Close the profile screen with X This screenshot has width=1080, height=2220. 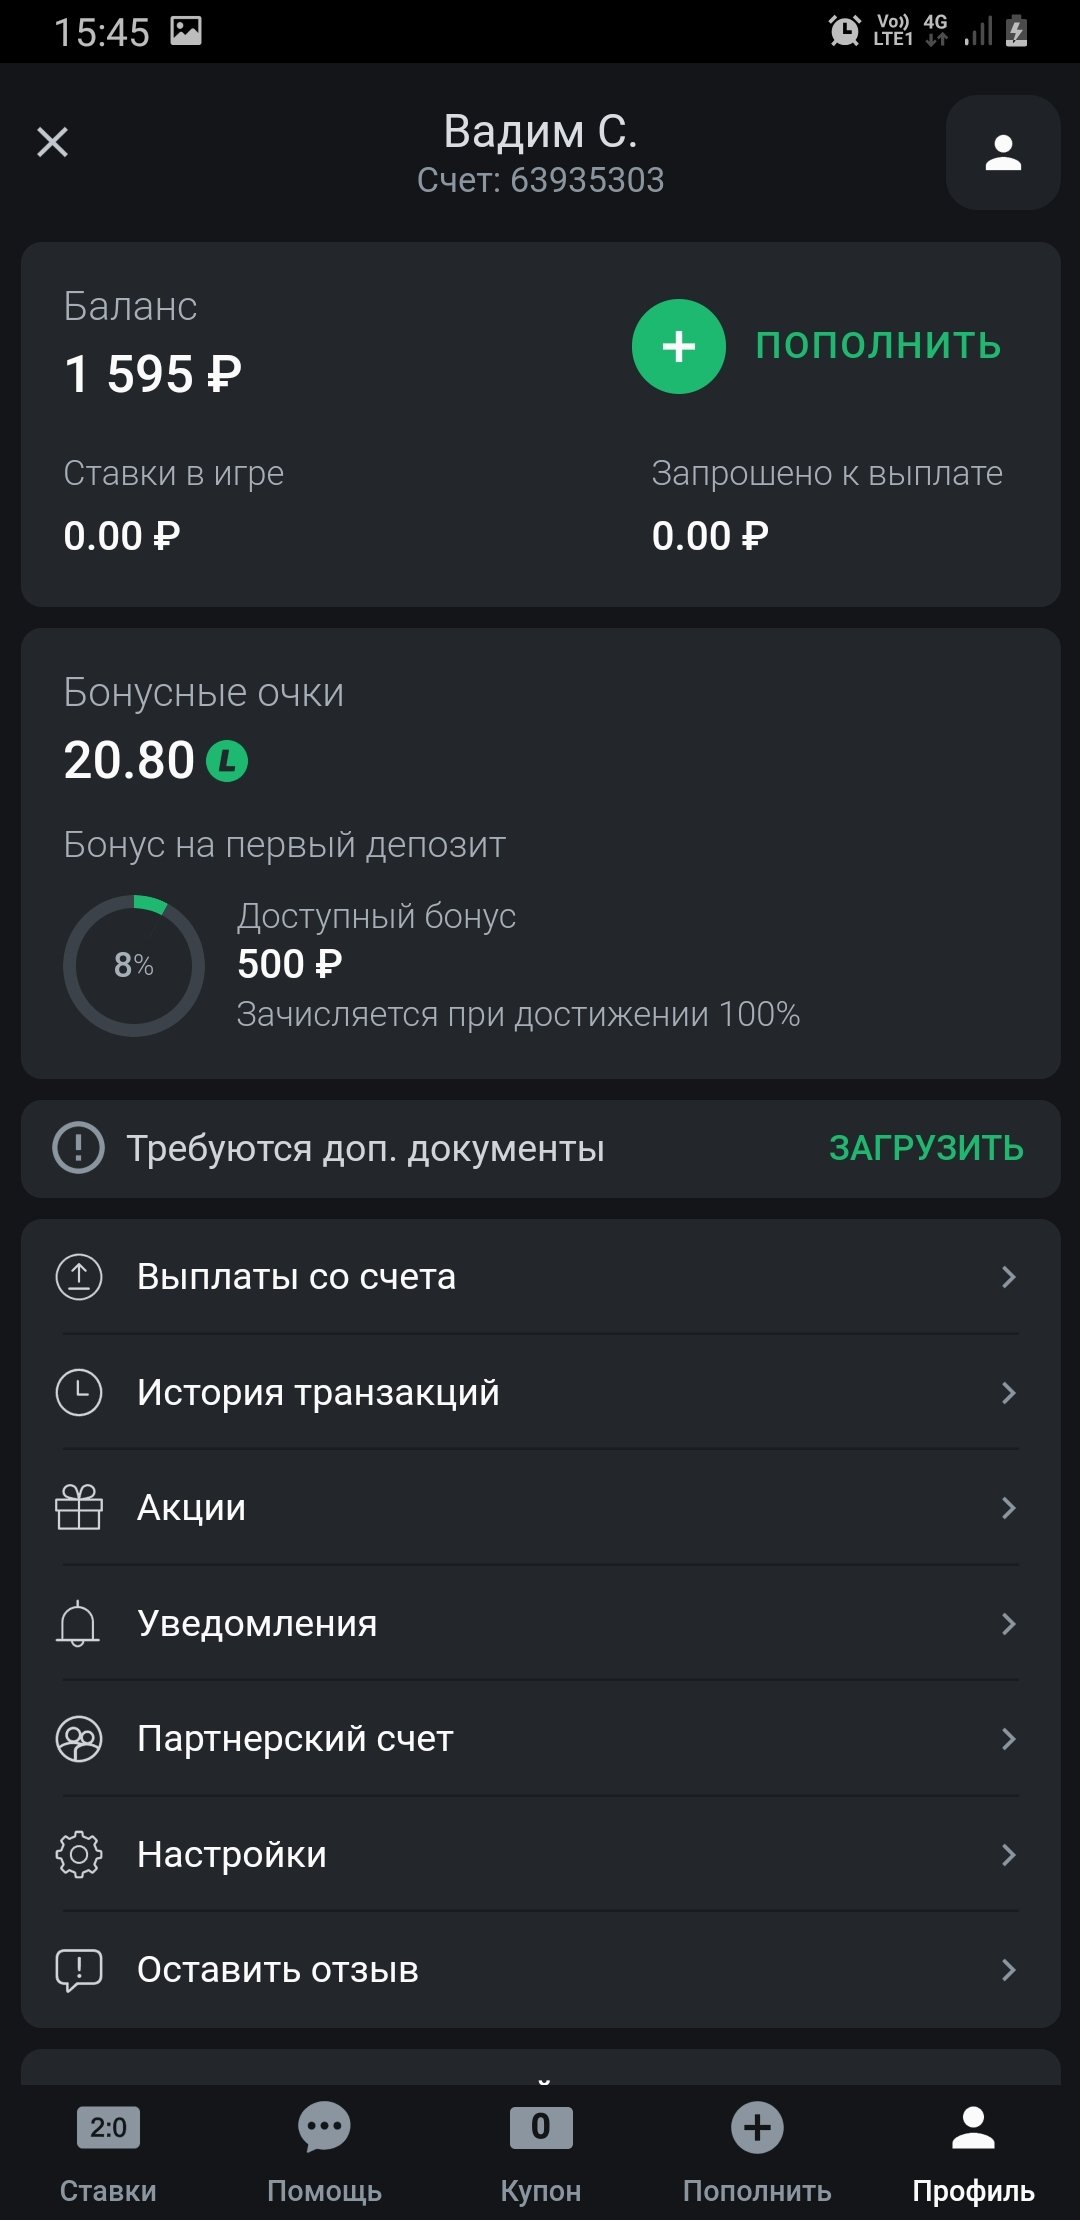point(52,142)
